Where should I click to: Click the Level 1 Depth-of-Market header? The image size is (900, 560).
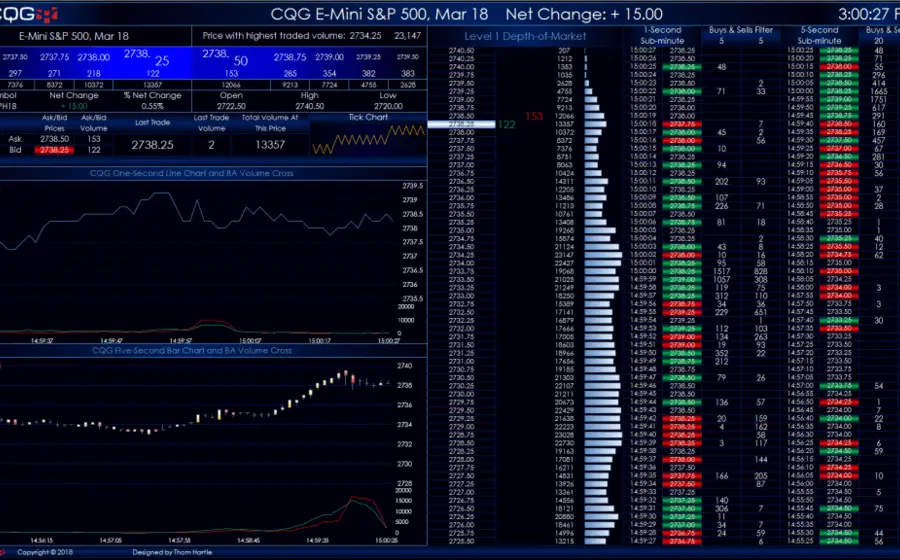pos(525,36)
